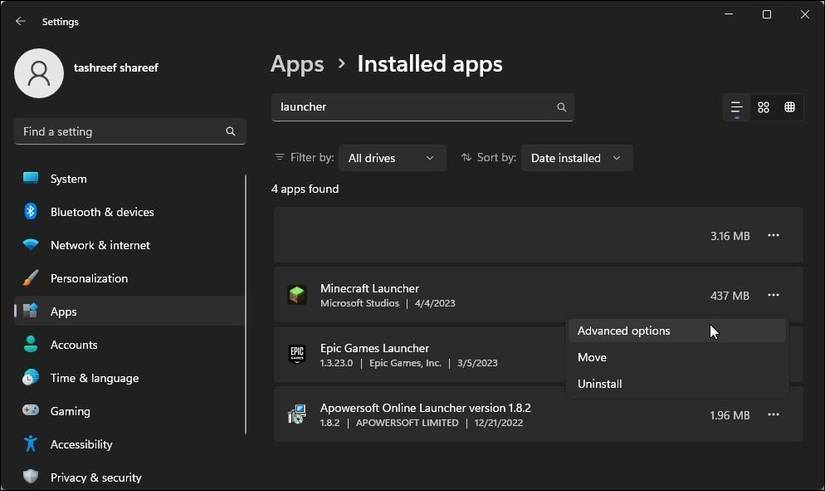The height and width of the screenshot is (491, 825).
Task: Open the more options menu for Apowersoft Online Launcher
Action: (773, 415)
